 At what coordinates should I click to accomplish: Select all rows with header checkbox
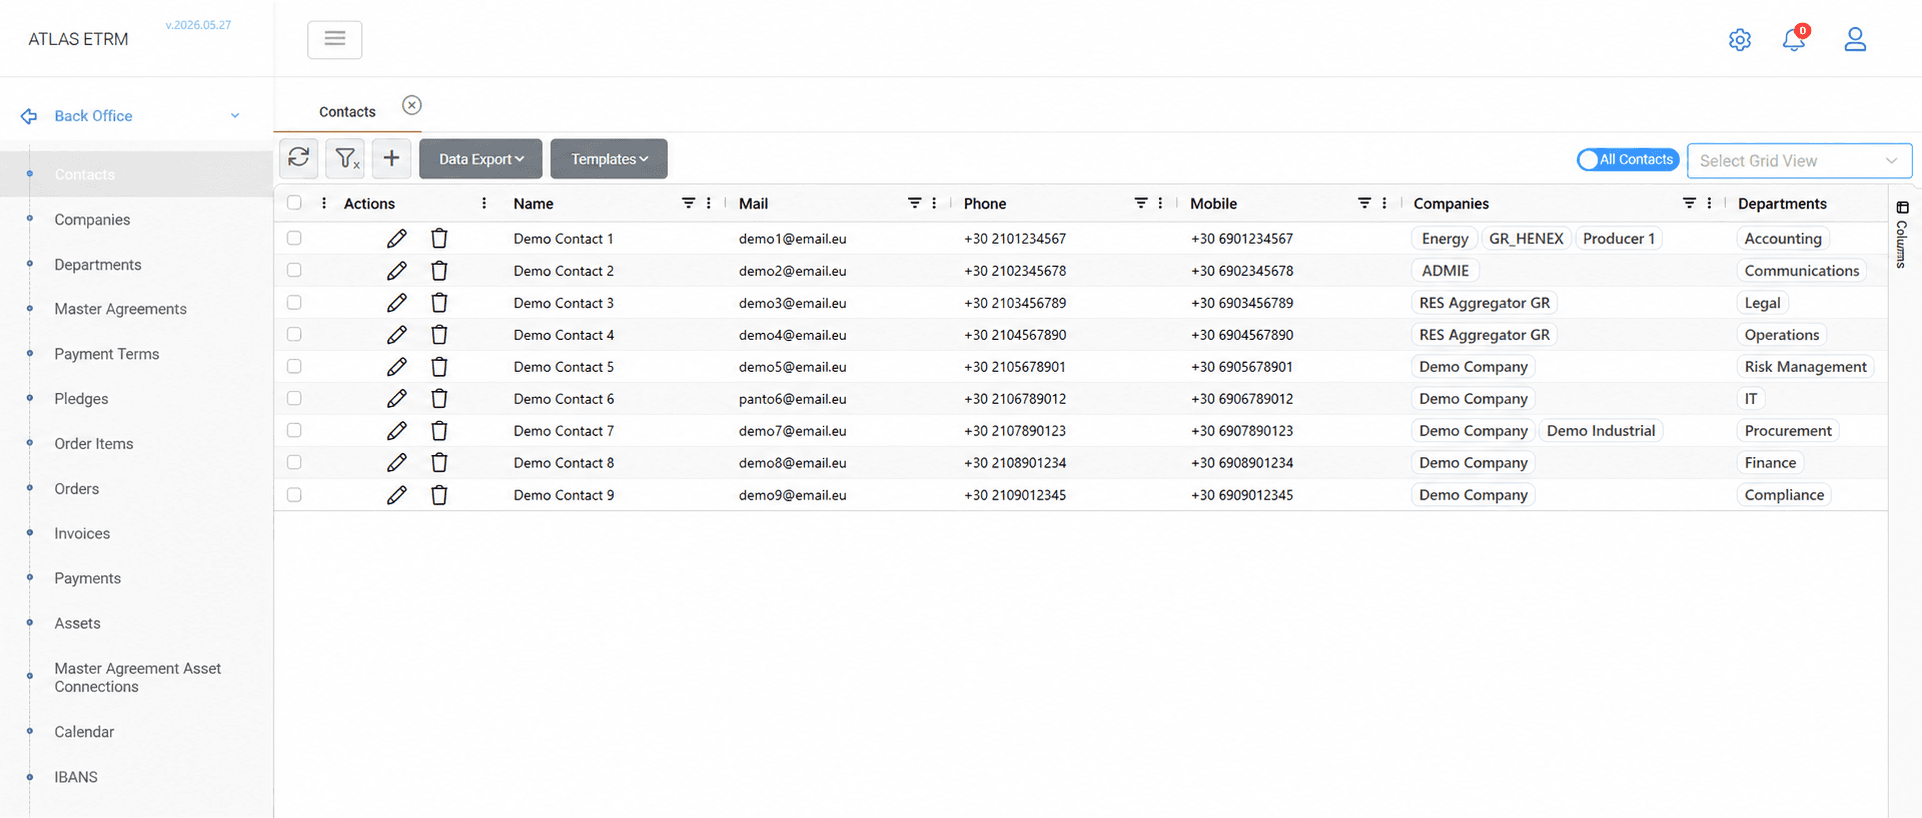[294, 203]
